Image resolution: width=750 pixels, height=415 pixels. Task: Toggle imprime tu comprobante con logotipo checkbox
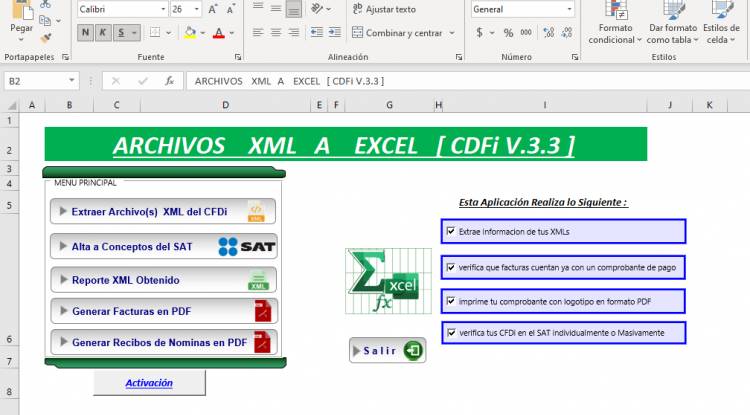451,301
